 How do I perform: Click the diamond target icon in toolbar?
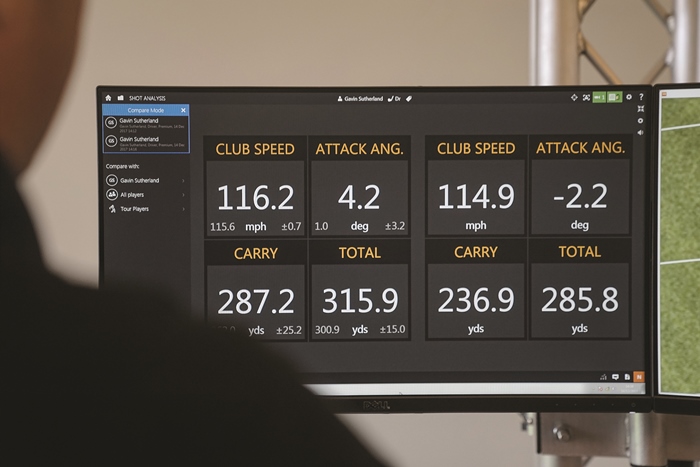[574, 97]
